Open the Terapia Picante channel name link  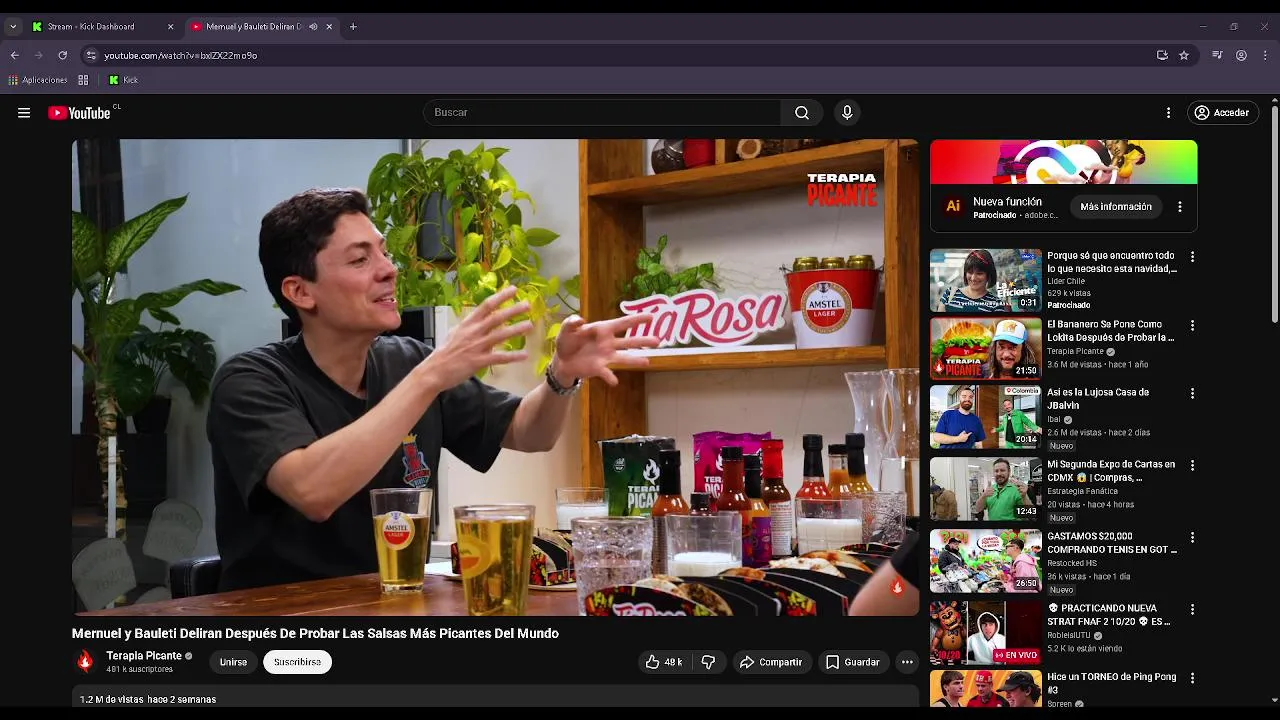click(x=144, y=656)
